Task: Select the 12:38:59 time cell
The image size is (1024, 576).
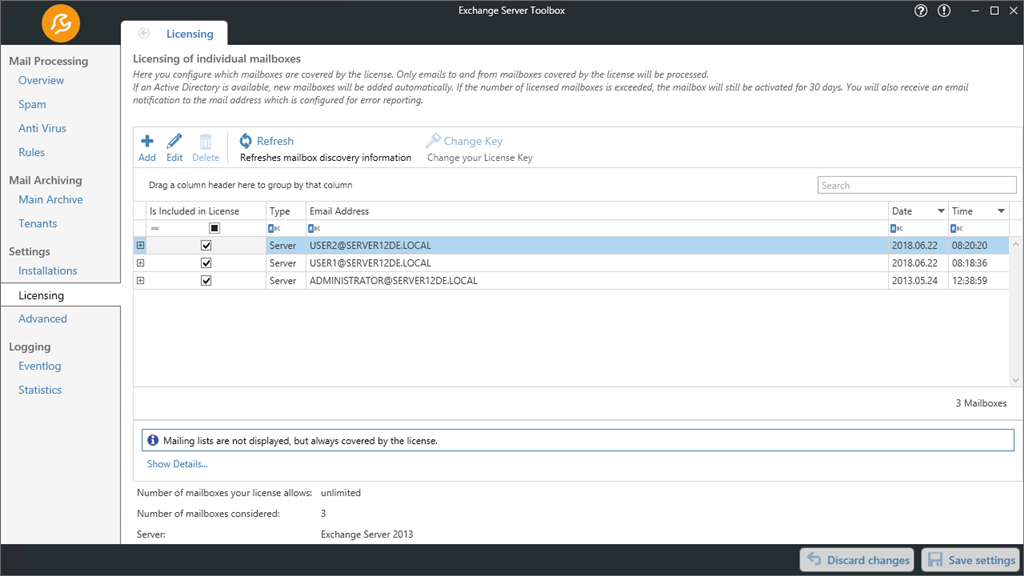Action: pyautogui.click(x=978, y=281)
